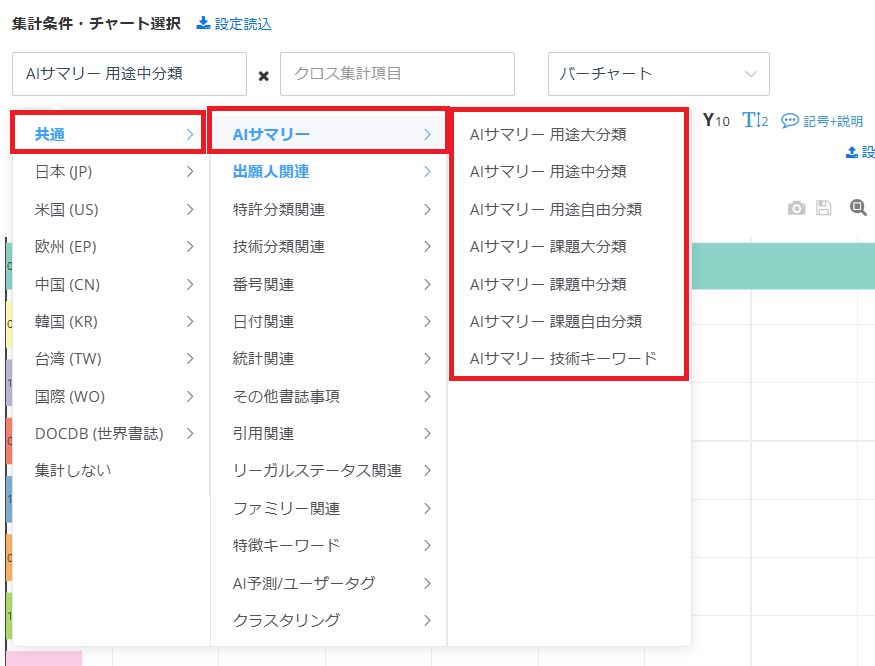Click the 設定読込 link

pyautogui.click(x=233, y=23)
